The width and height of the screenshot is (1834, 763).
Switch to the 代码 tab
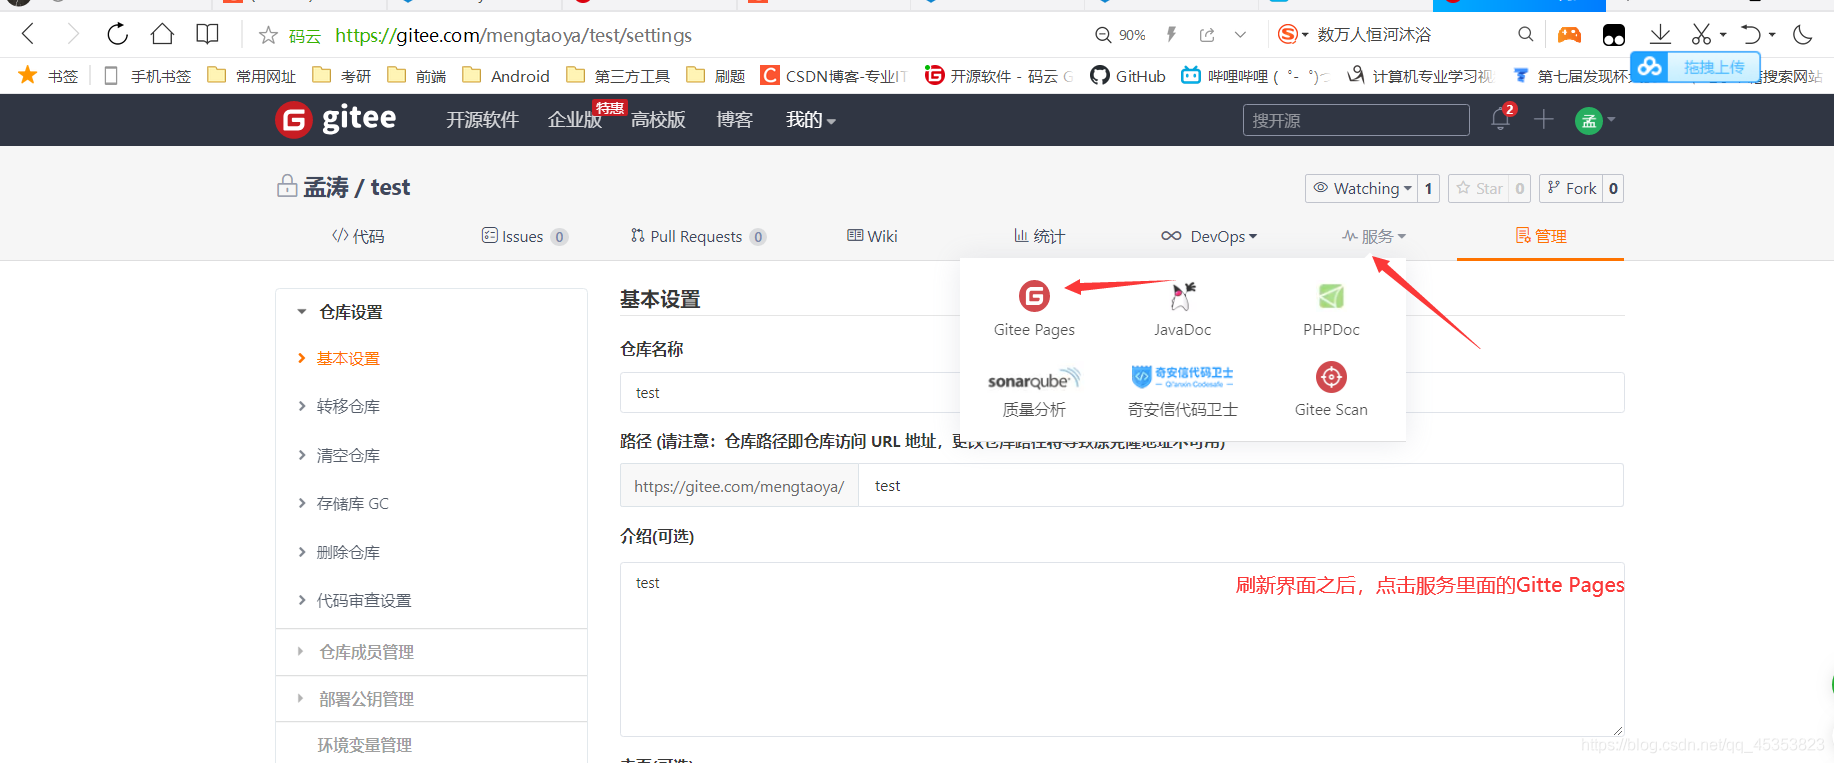click(x=358, y=236)
